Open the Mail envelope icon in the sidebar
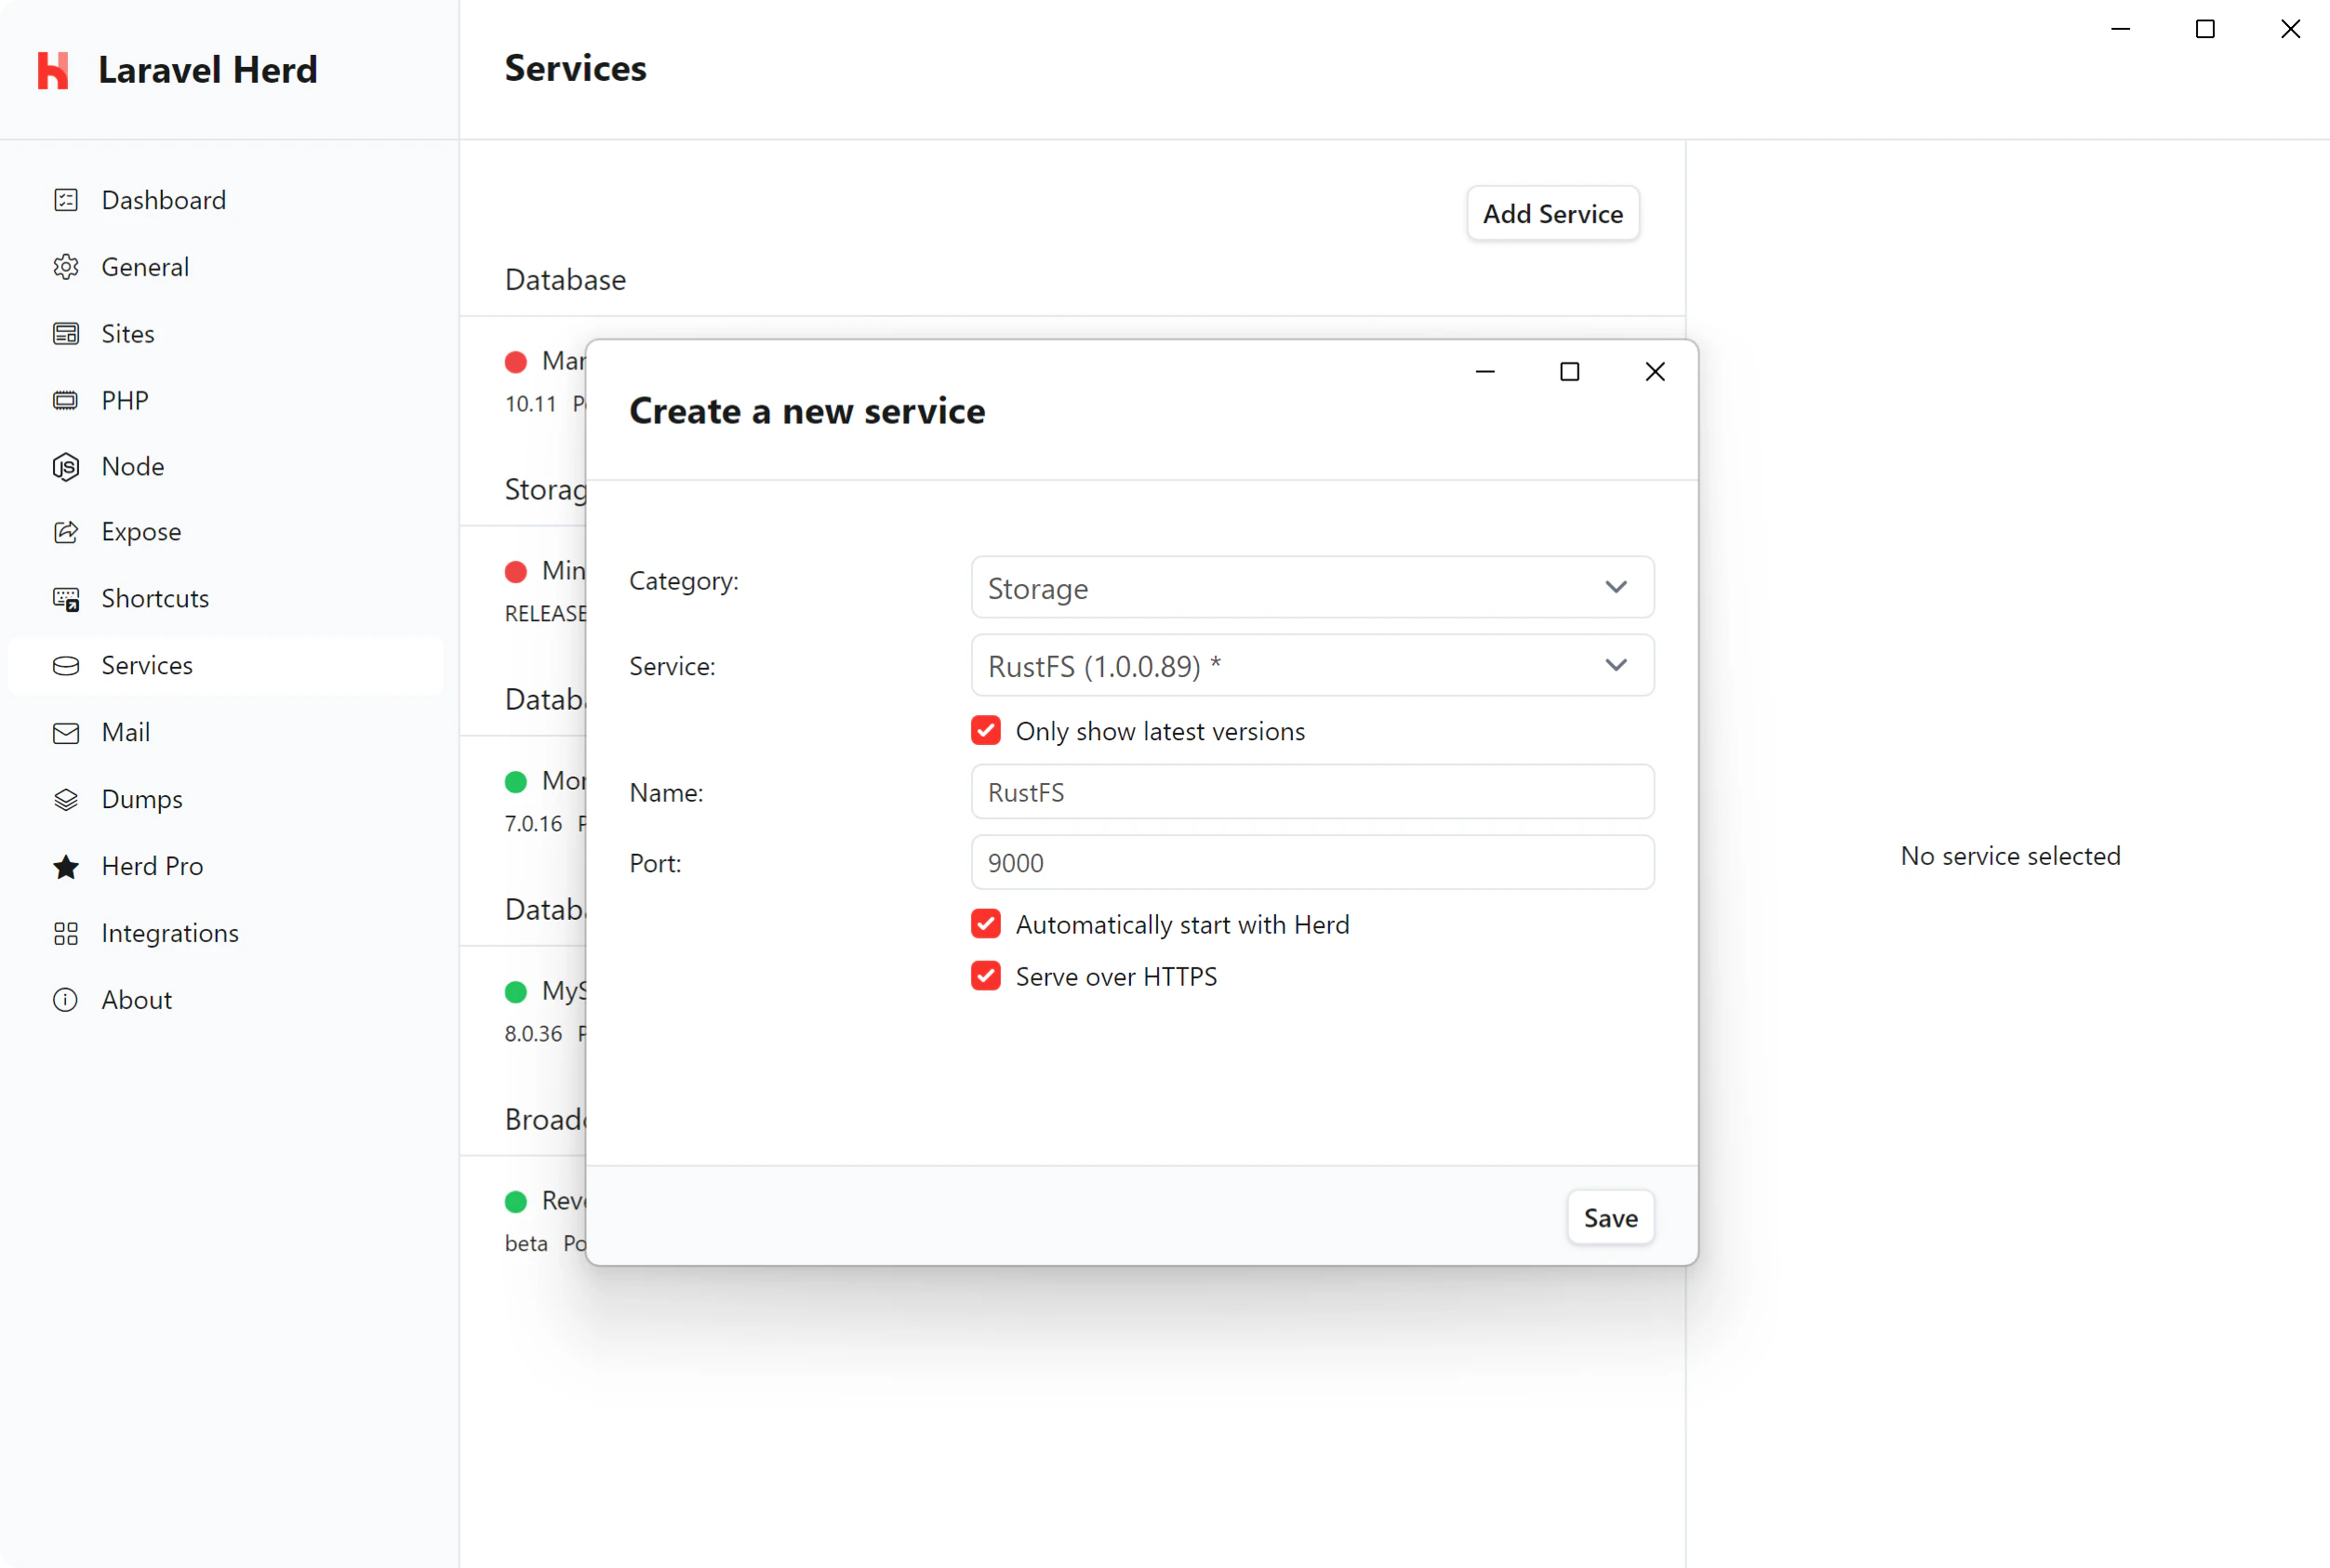The width and height of the screenshot is (2330, 1568). pos(65,732)
